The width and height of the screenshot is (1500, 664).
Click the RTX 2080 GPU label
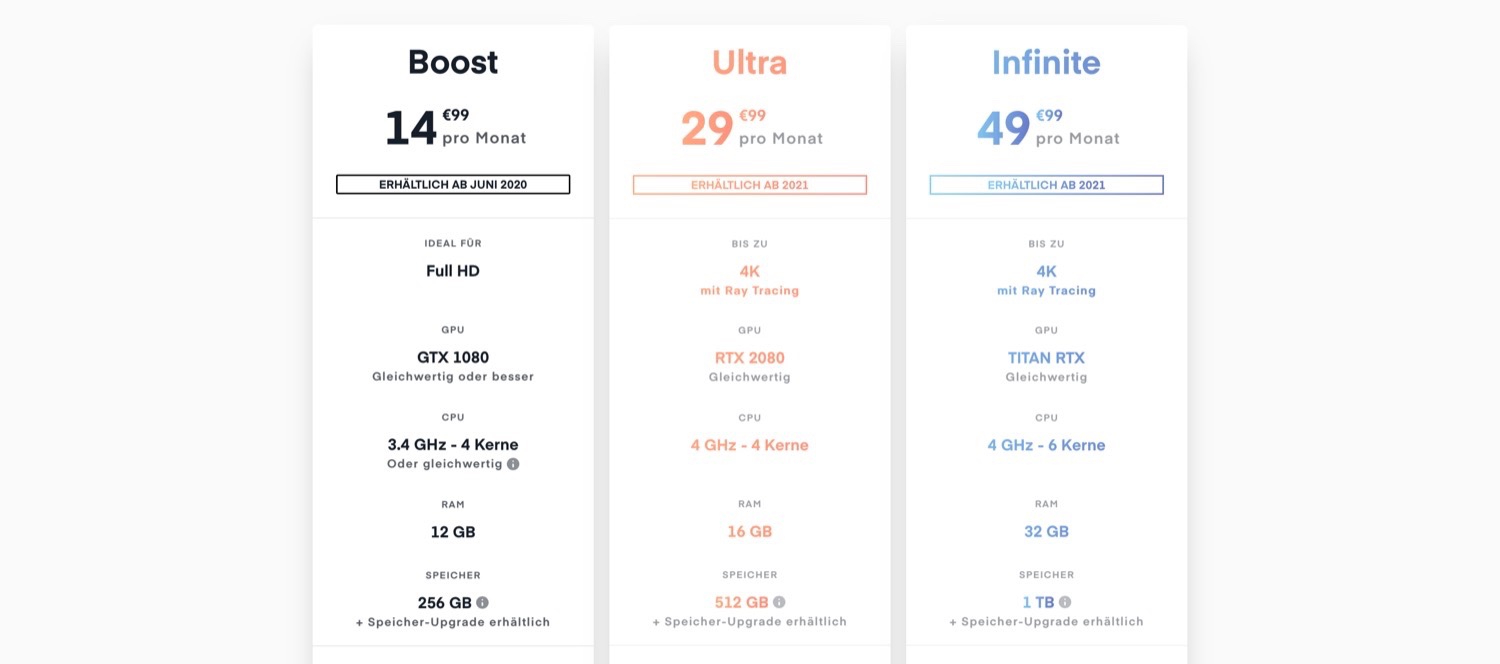749,357
